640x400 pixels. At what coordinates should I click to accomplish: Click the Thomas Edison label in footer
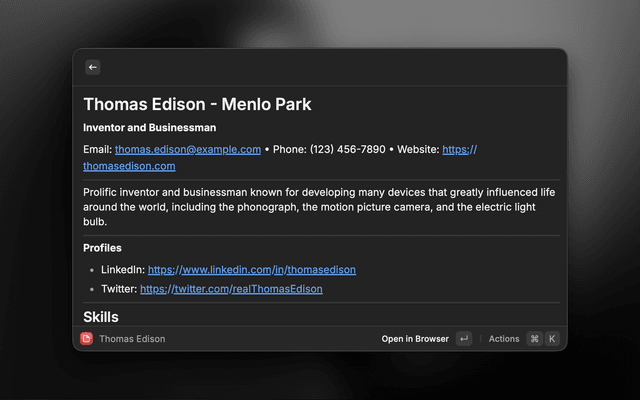(132, 339)
